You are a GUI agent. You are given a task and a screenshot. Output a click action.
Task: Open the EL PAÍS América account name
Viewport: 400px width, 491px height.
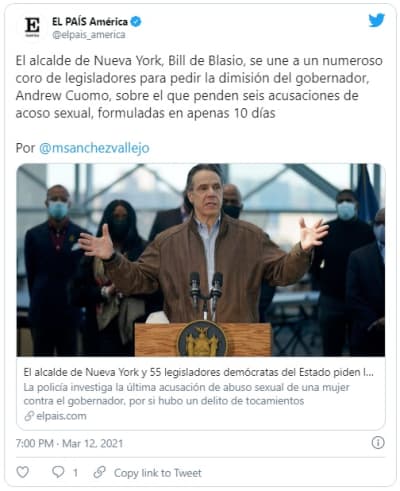click(90, 22)
